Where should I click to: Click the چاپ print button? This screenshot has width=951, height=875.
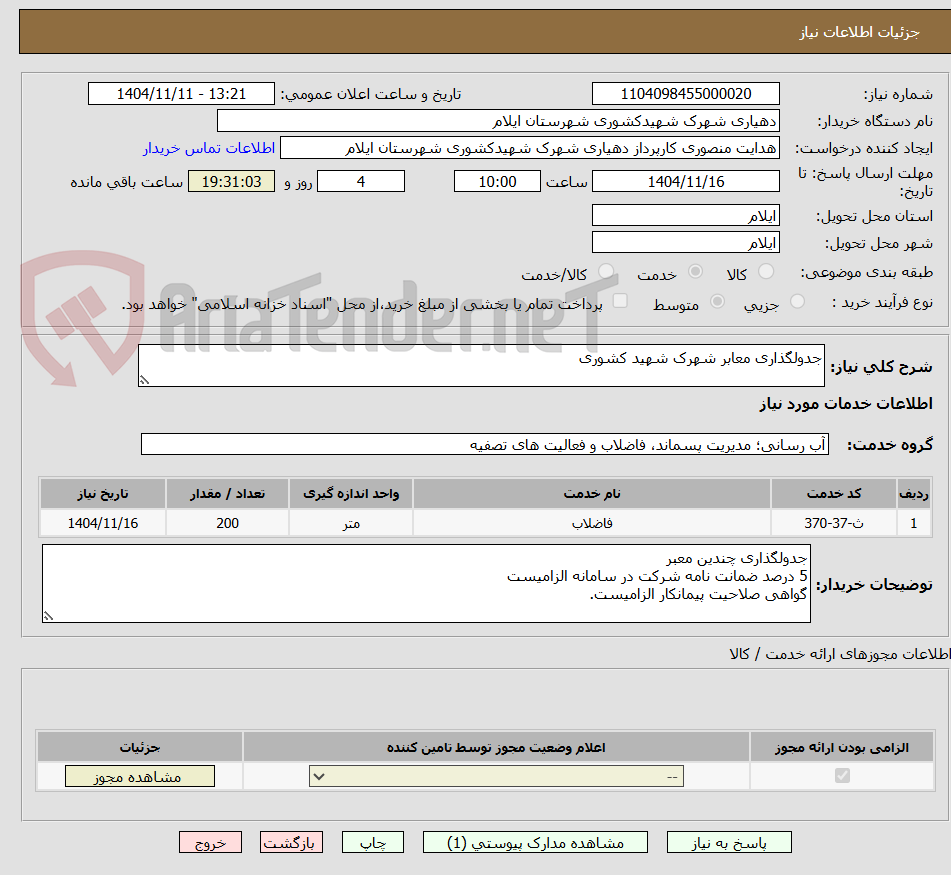372,842
